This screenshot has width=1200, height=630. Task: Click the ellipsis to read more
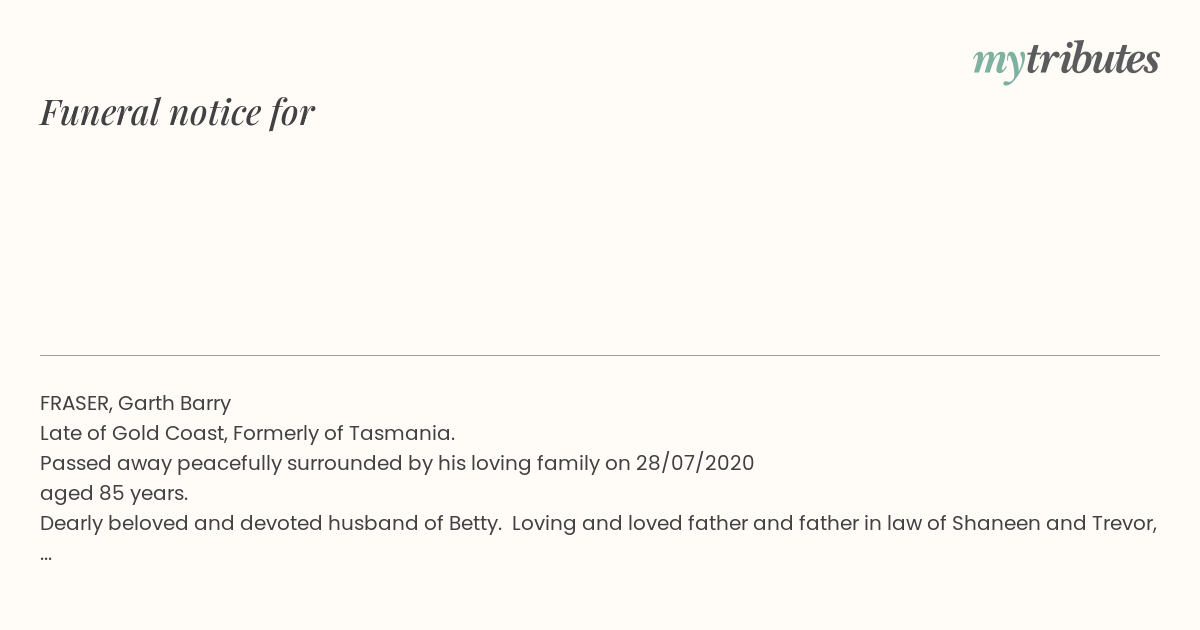[x=46, y=556]
